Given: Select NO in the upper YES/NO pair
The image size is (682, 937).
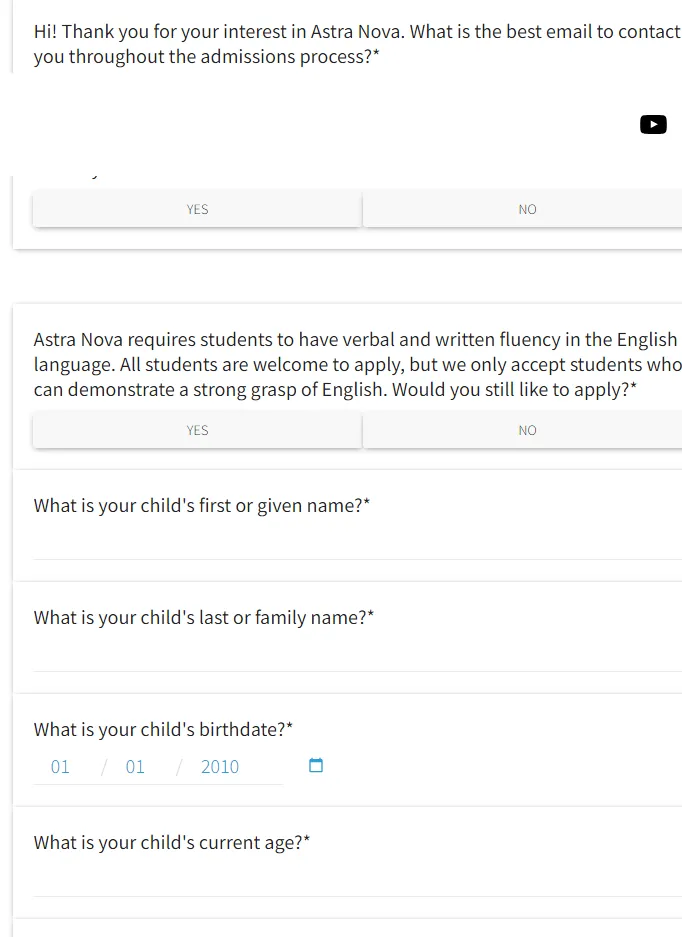Looking at the screenshot, I should tap(522, 209).
